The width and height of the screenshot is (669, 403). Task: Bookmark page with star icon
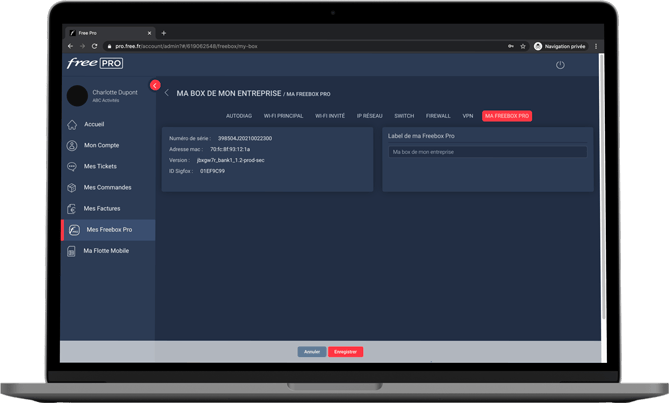pos(523,46)
